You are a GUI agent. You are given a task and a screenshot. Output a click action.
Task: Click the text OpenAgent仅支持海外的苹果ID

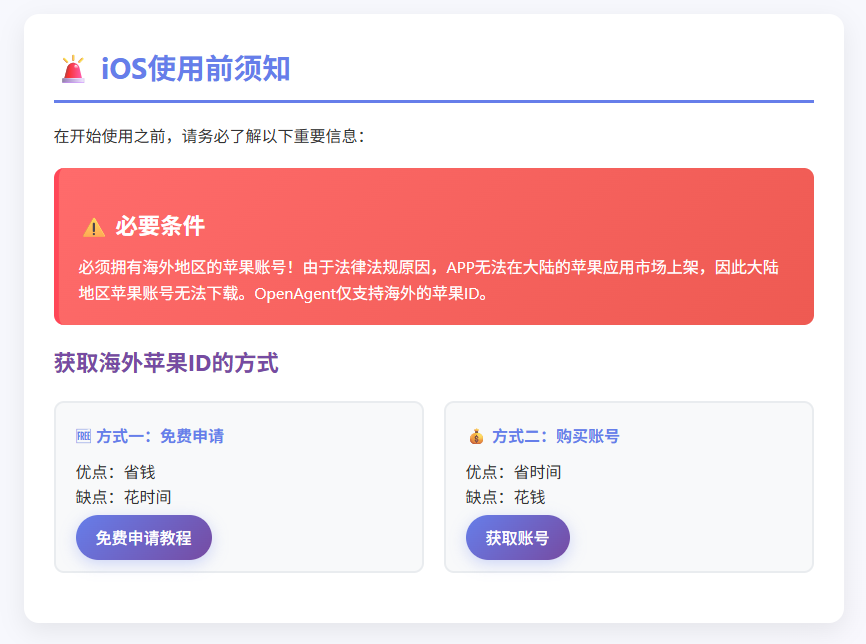pyautogui.click(x=371, y=294)
